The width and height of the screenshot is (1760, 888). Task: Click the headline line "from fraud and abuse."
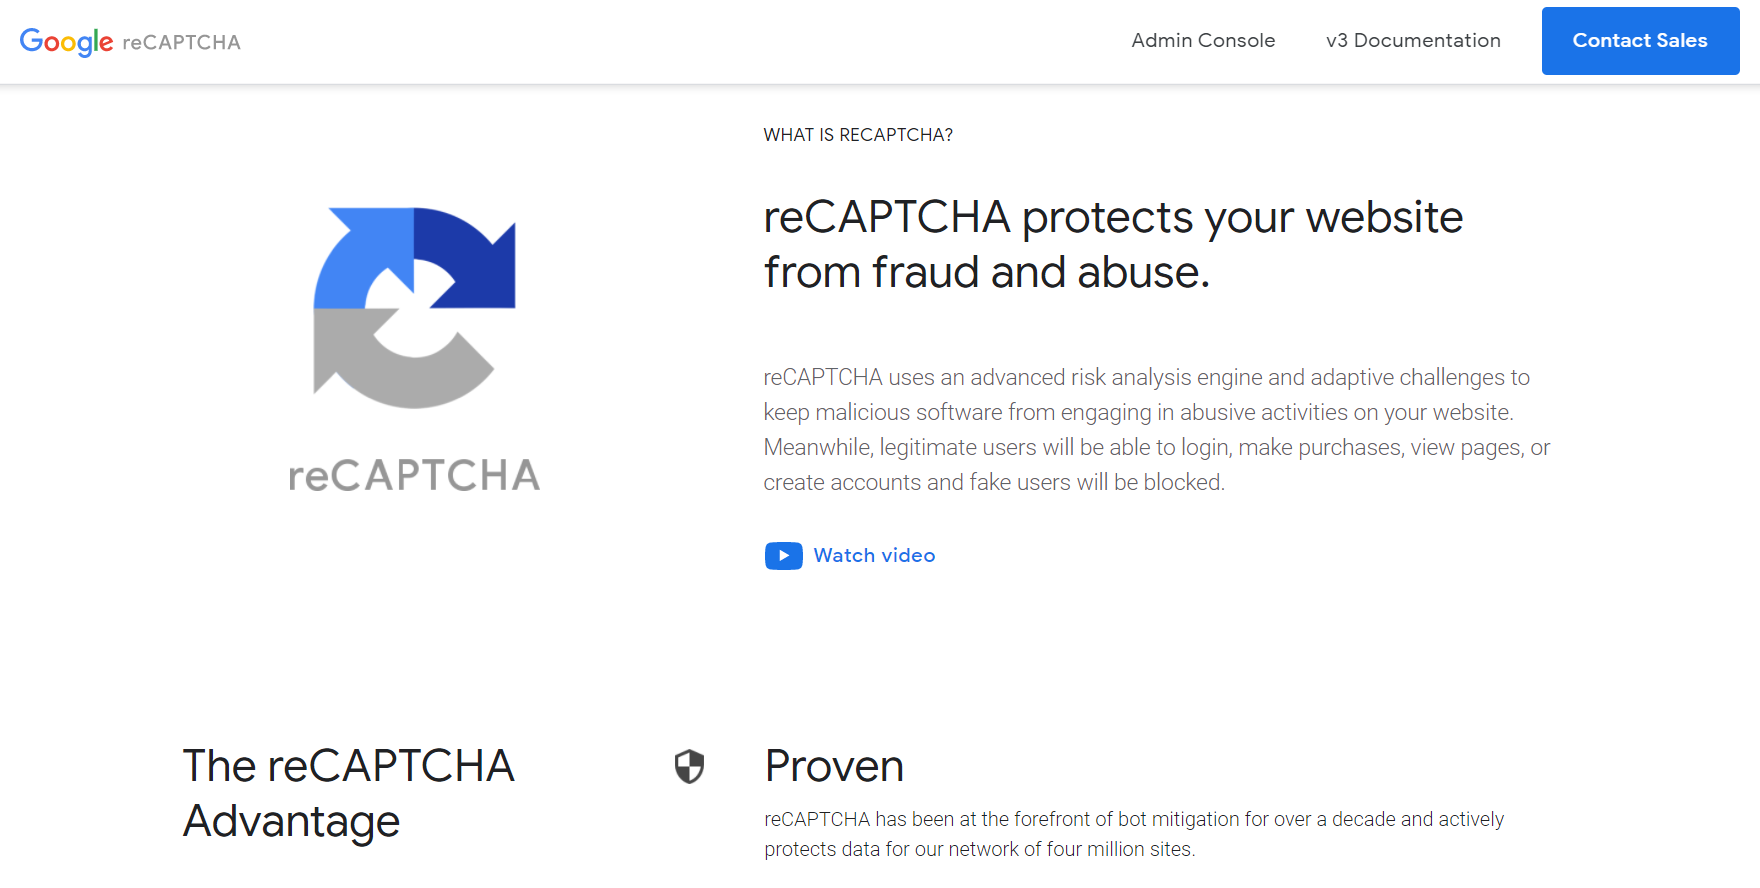pyautogui.click(x=986, y=273)
